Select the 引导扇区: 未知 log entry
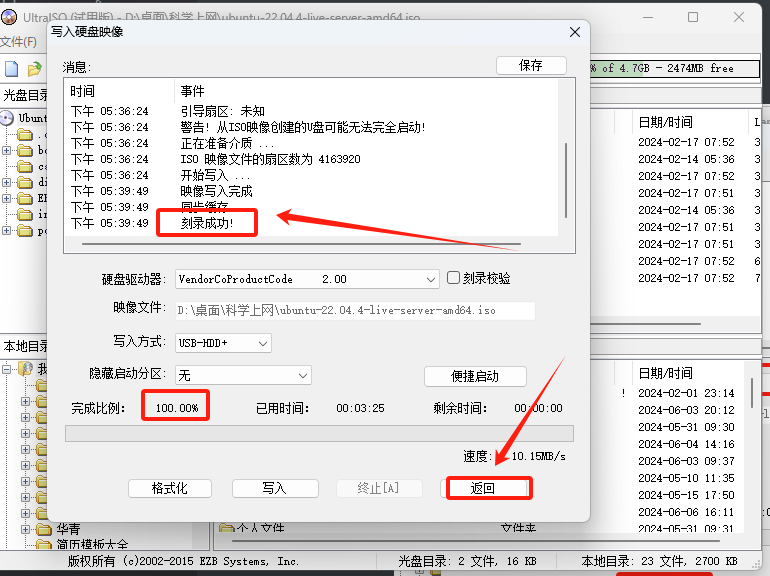 click(x=222, y=111)
